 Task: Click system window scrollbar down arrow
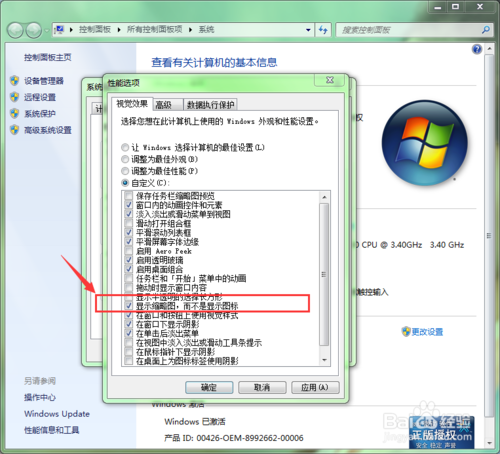[489, 443]
